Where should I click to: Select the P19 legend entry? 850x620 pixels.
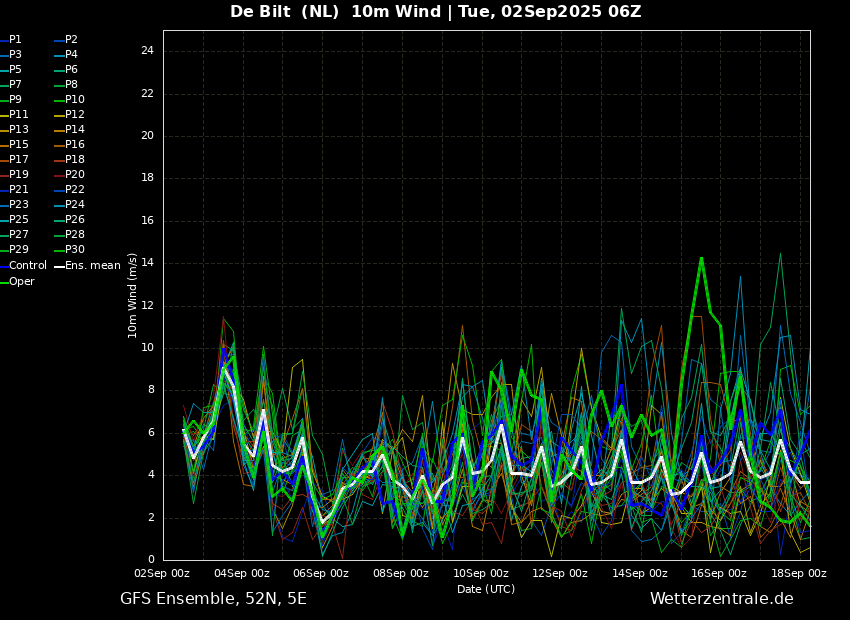pos(19,175)
